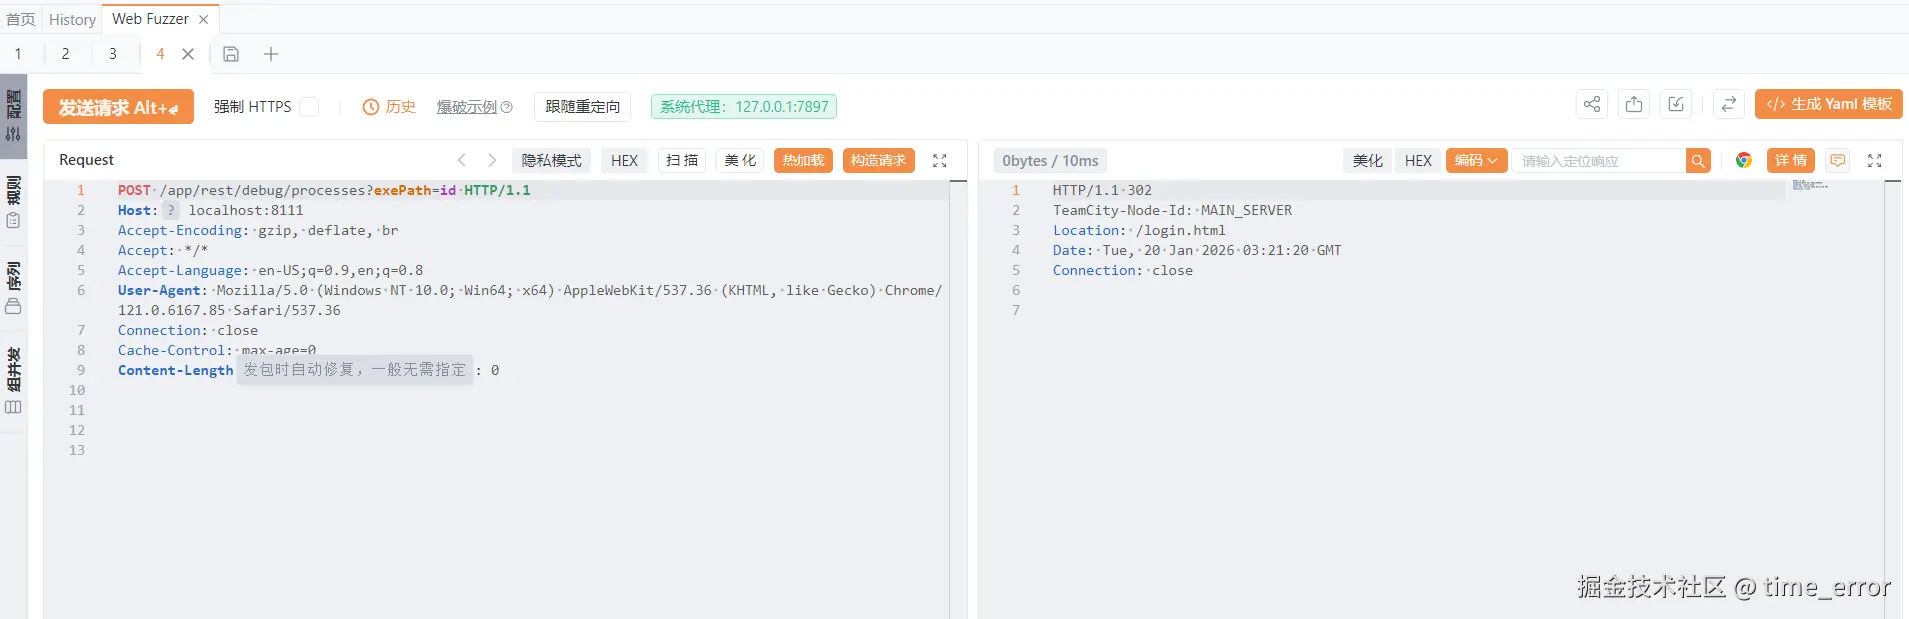Toggle the 强制 HTTPS checkbox
This screenshot has width=1909, height=619.
[x=309, y=107]
